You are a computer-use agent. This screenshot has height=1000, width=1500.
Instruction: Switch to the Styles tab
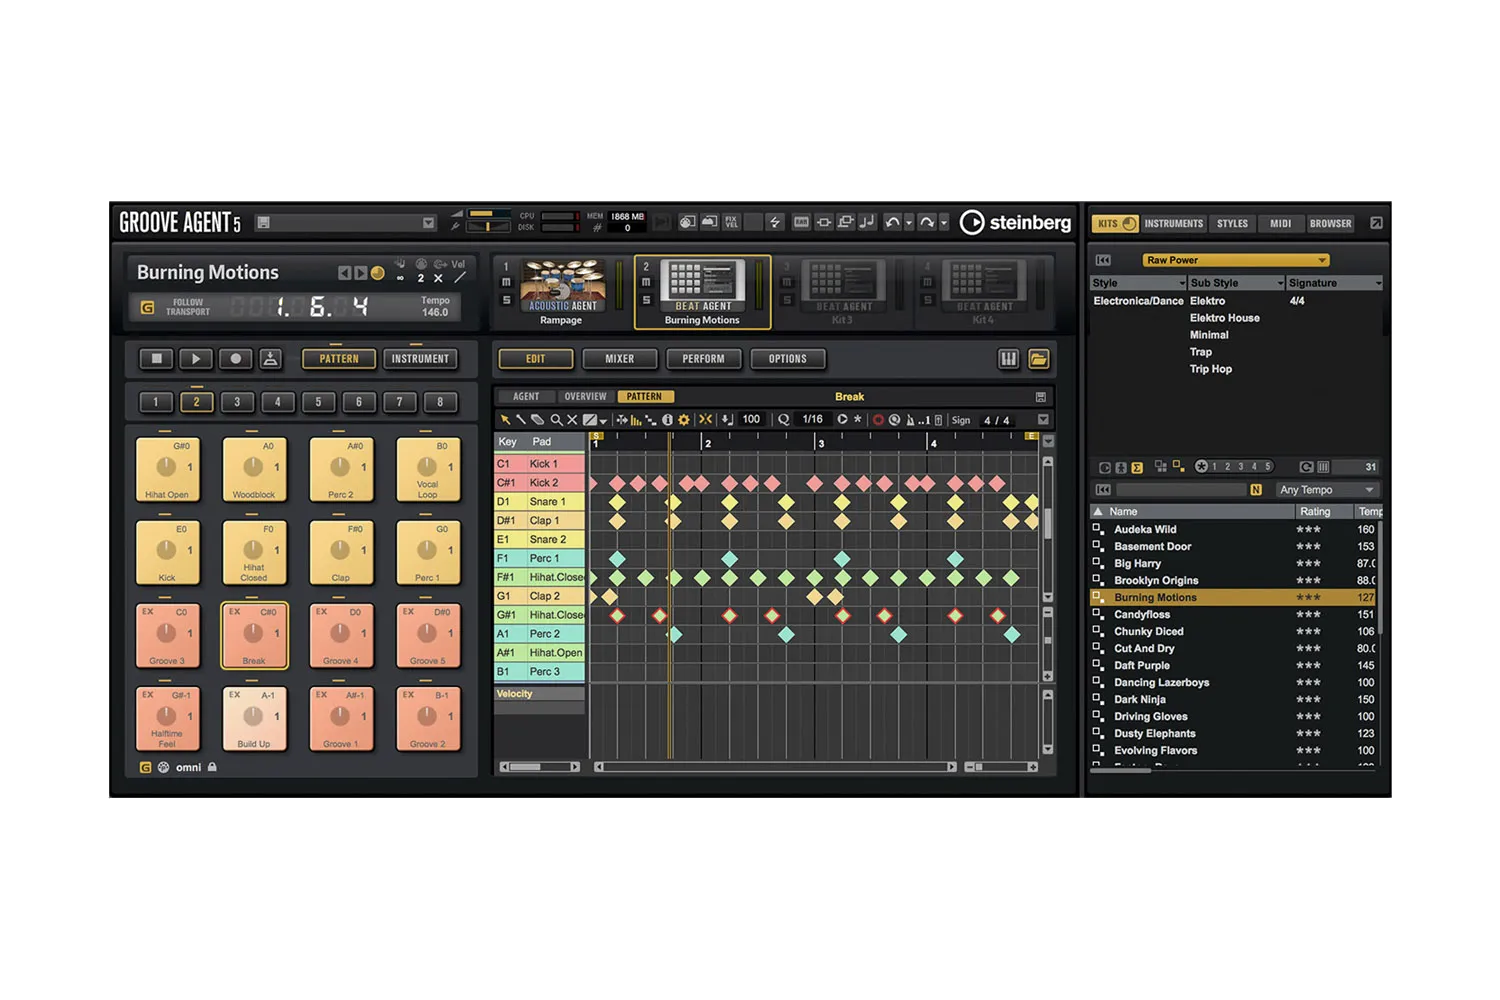(1232, 224)
